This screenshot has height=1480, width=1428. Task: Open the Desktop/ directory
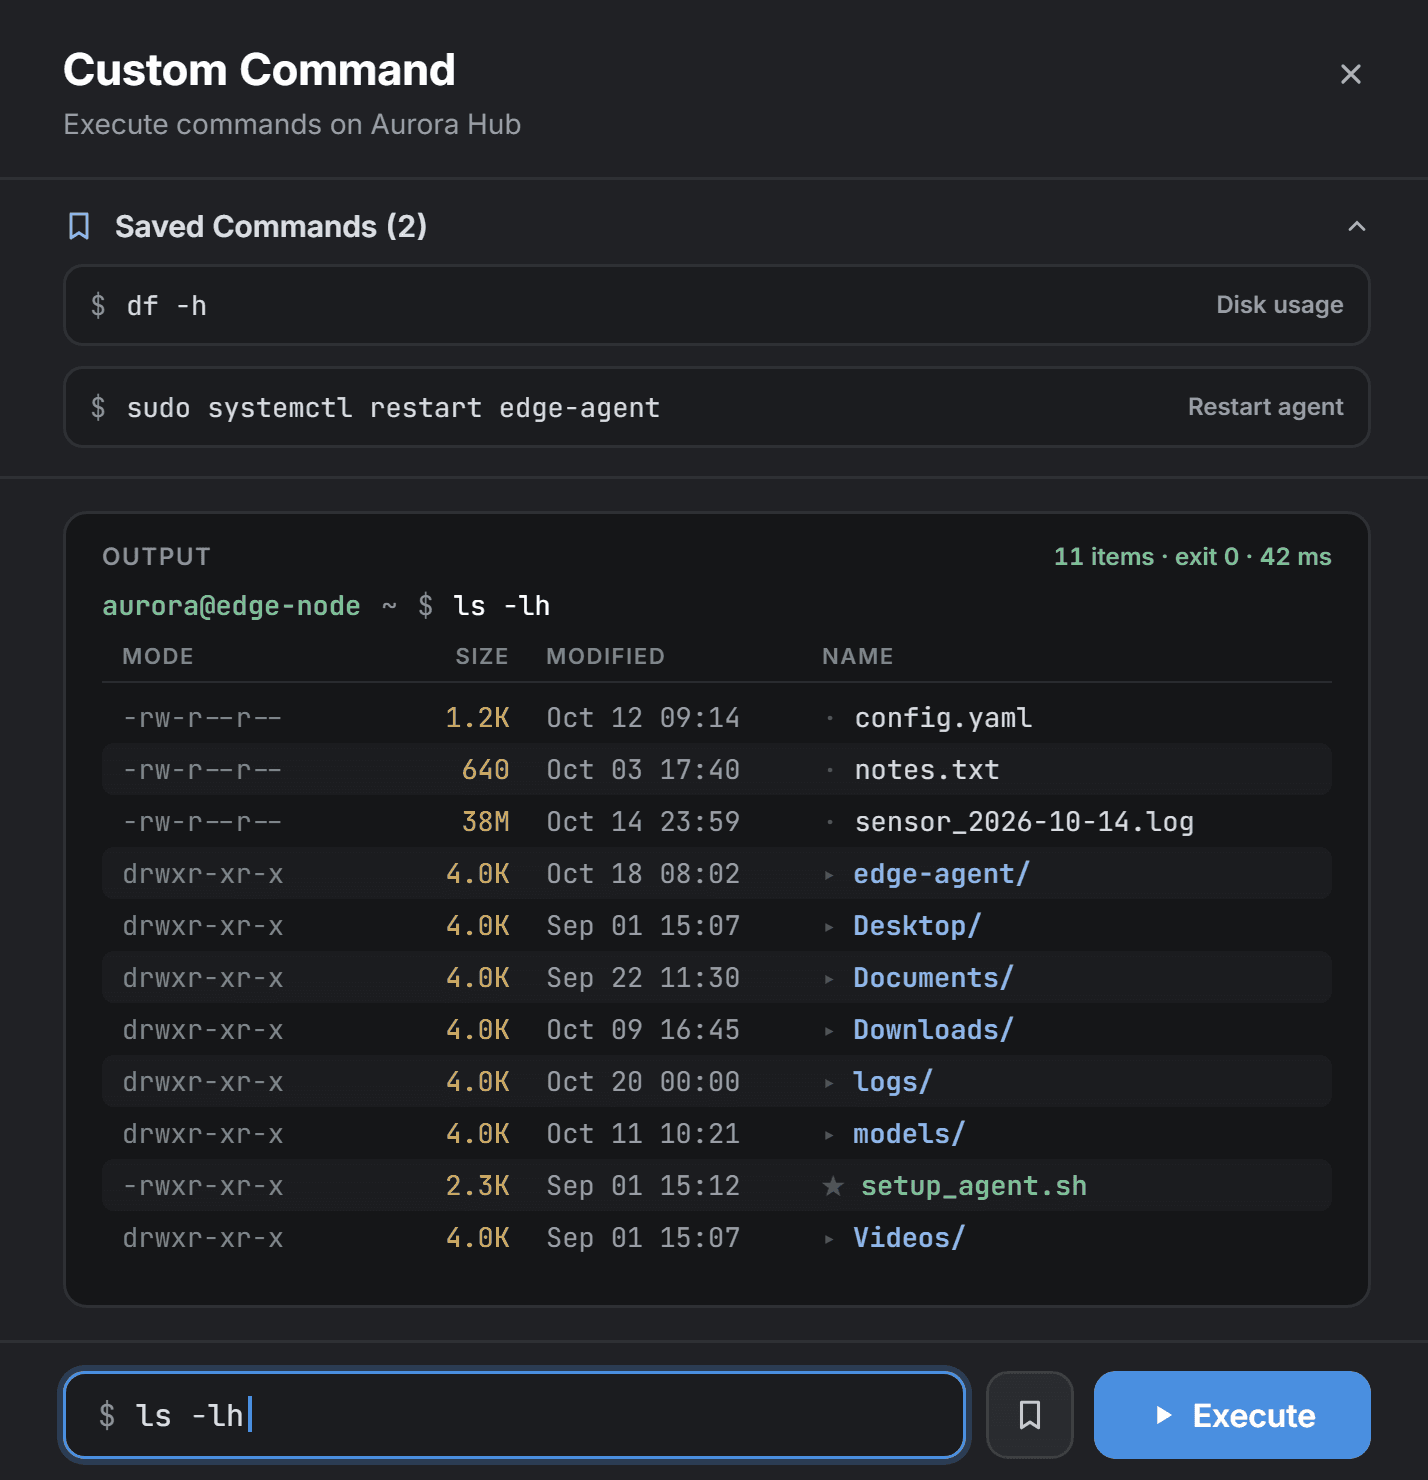pos(917,926)
